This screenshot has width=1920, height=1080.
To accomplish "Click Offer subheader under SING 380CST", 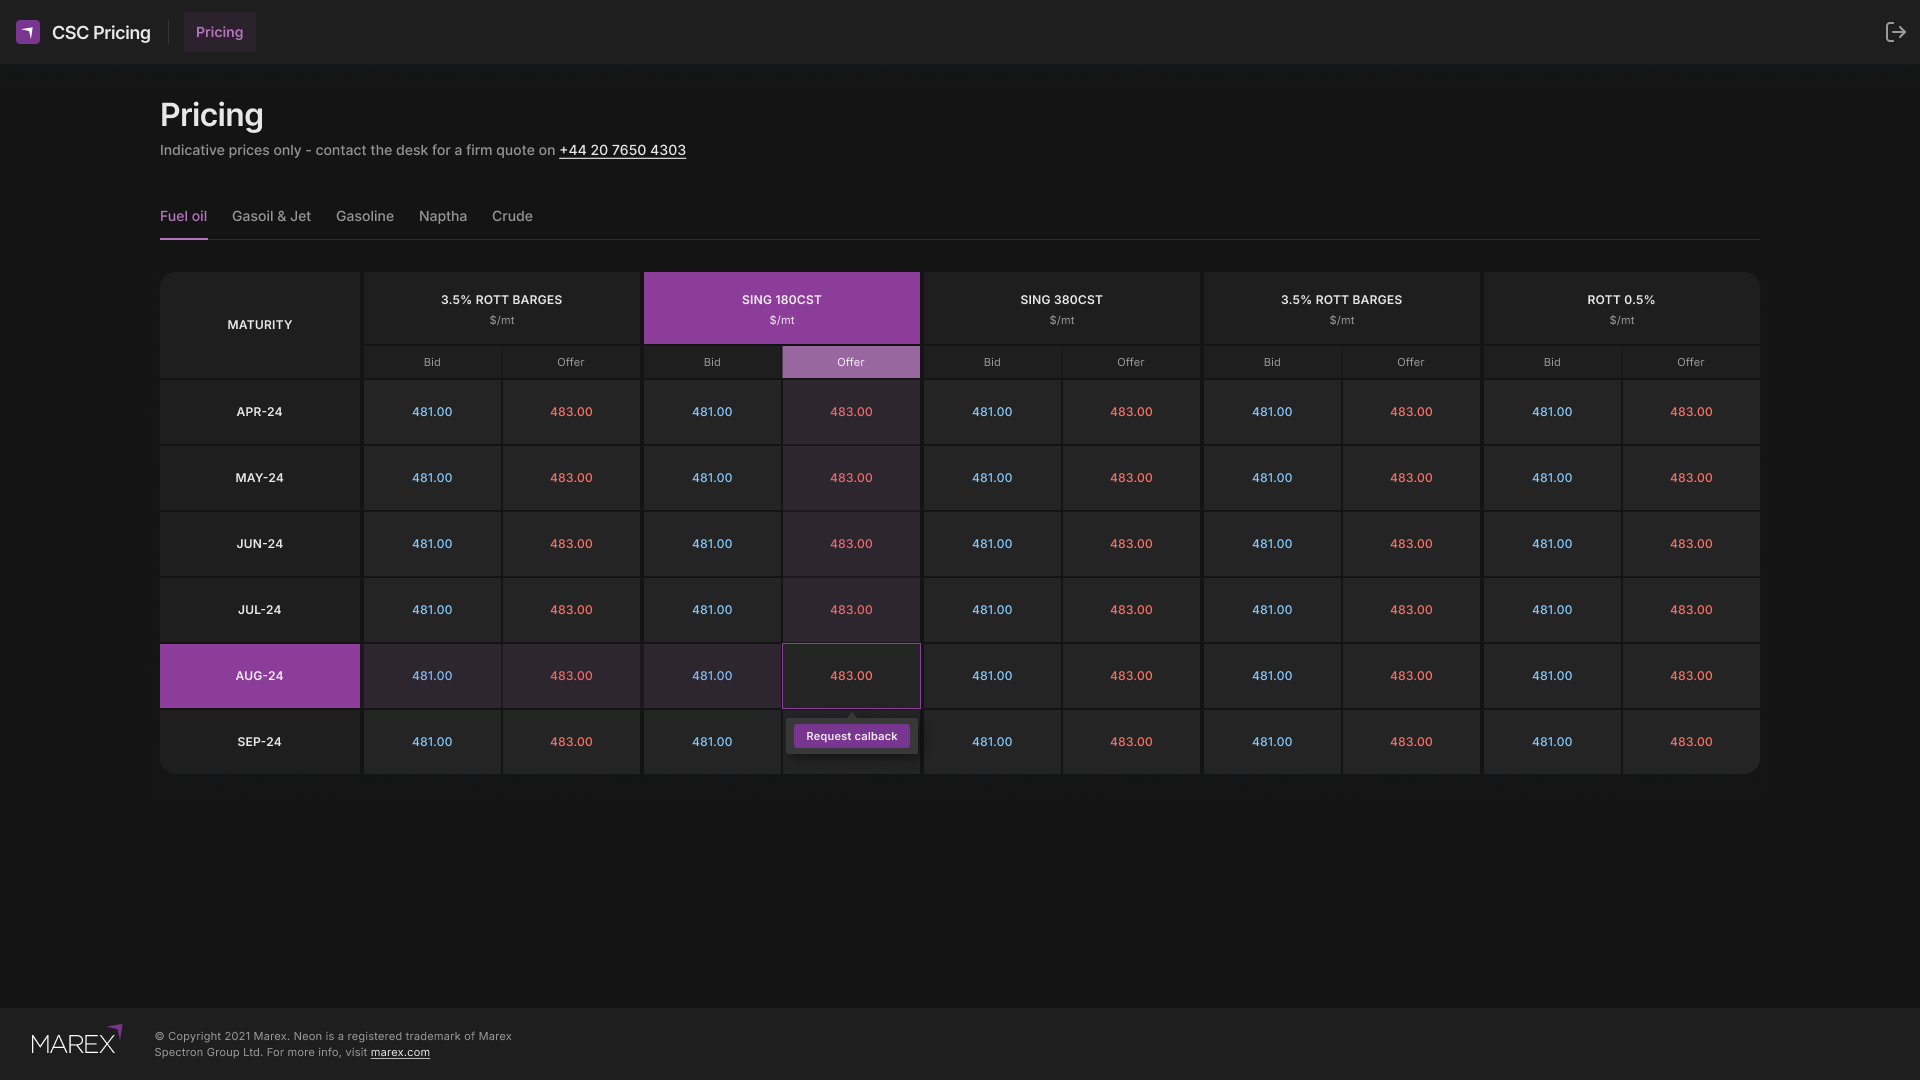I will 1131,362.
